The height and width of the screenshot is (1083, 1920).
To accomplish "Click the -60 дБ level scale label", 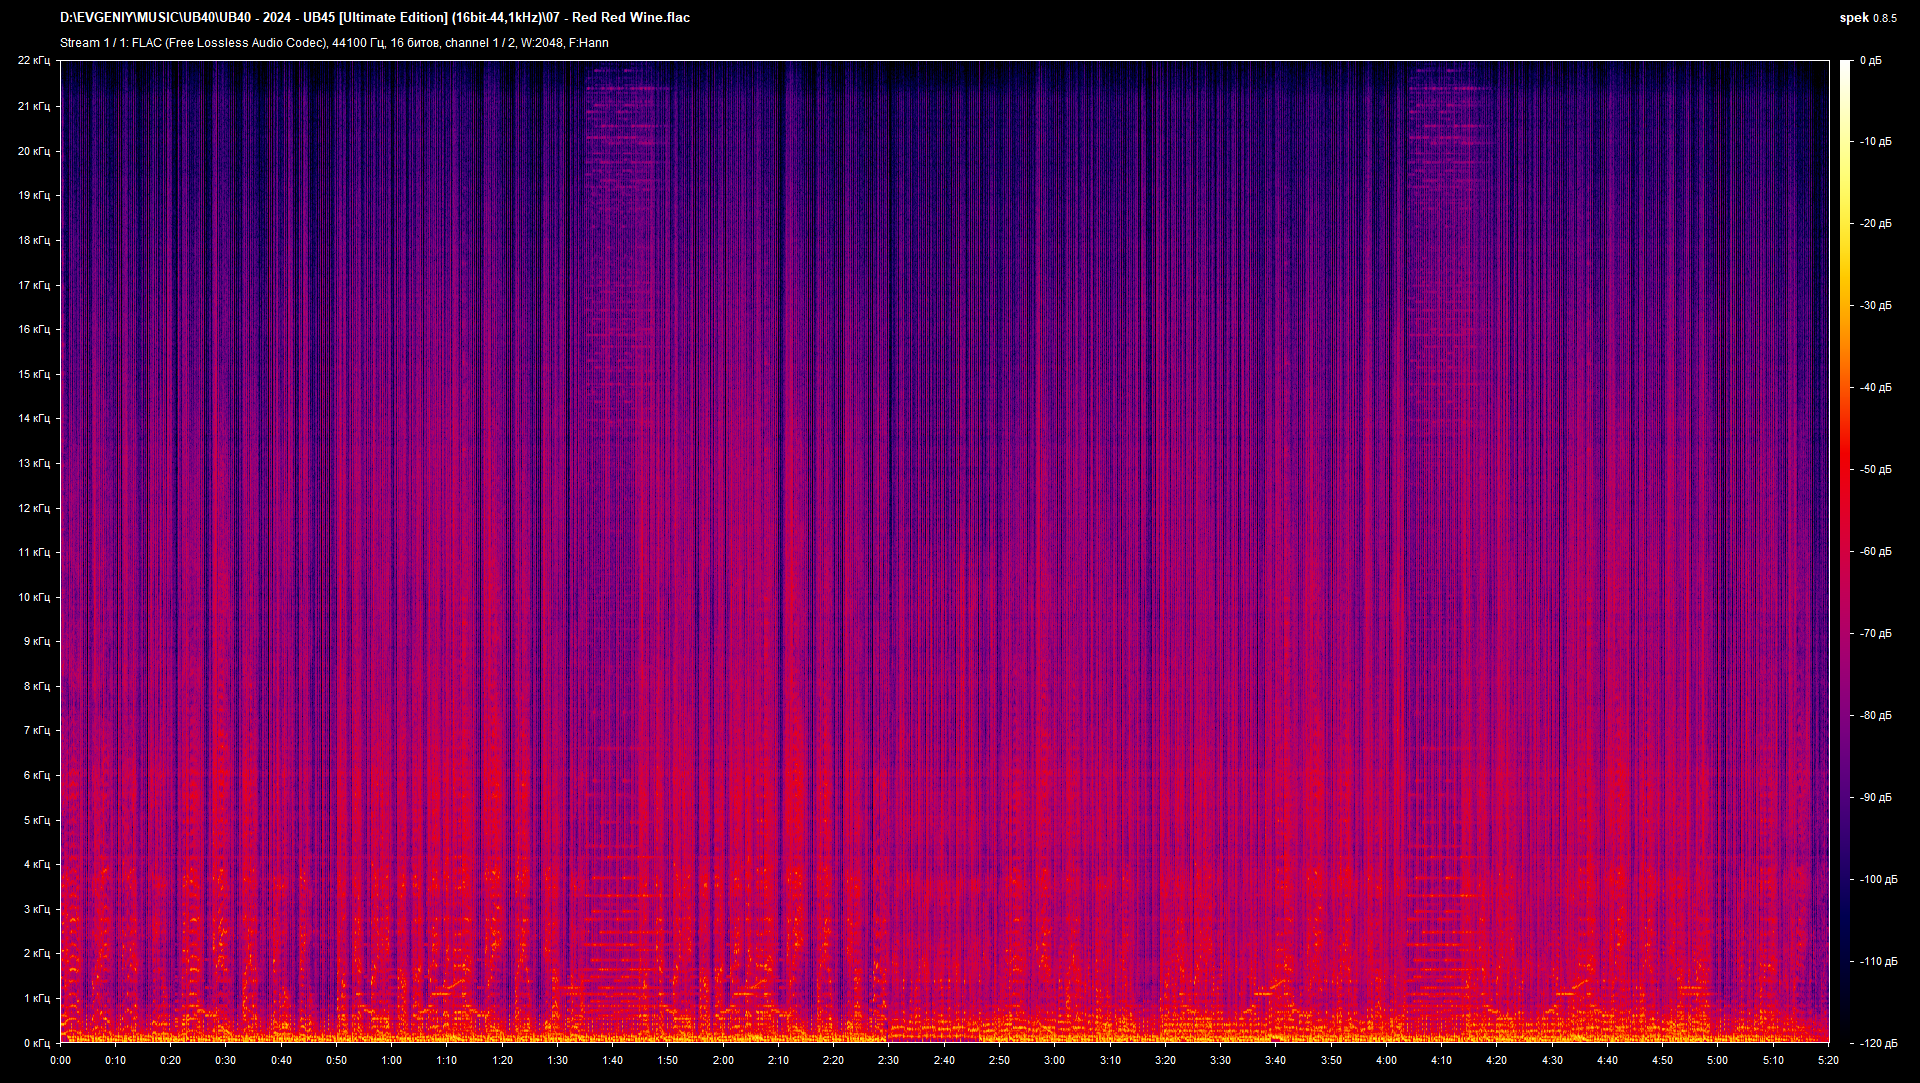I will coord(1876,552).
